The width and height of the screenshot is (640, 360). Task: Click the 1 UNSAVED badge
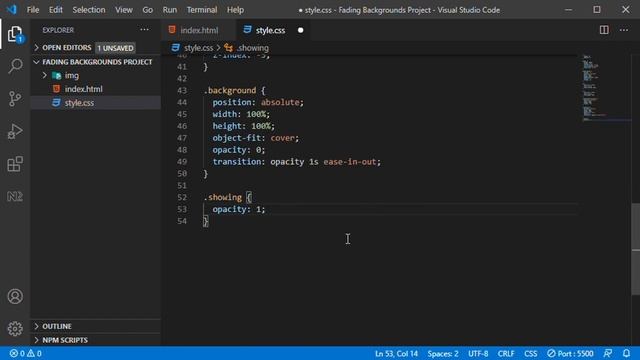point(116,48)
